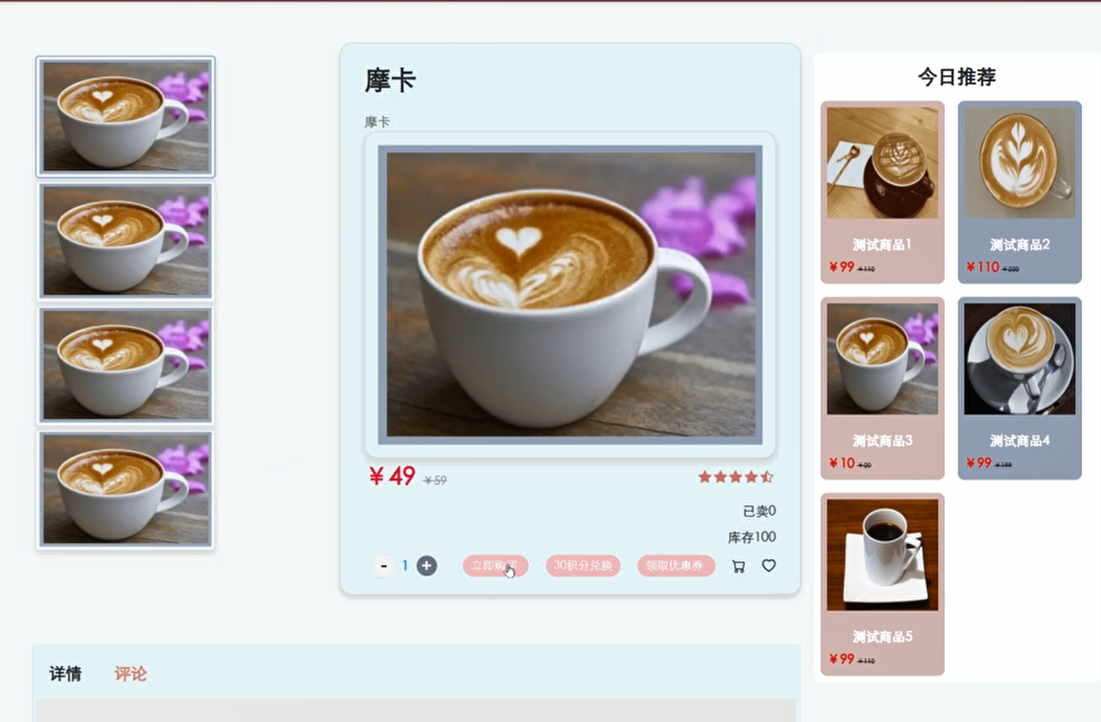Switch to the 详情 tab
This screenshot has height=722, width=1101.
tap(65, 674)
